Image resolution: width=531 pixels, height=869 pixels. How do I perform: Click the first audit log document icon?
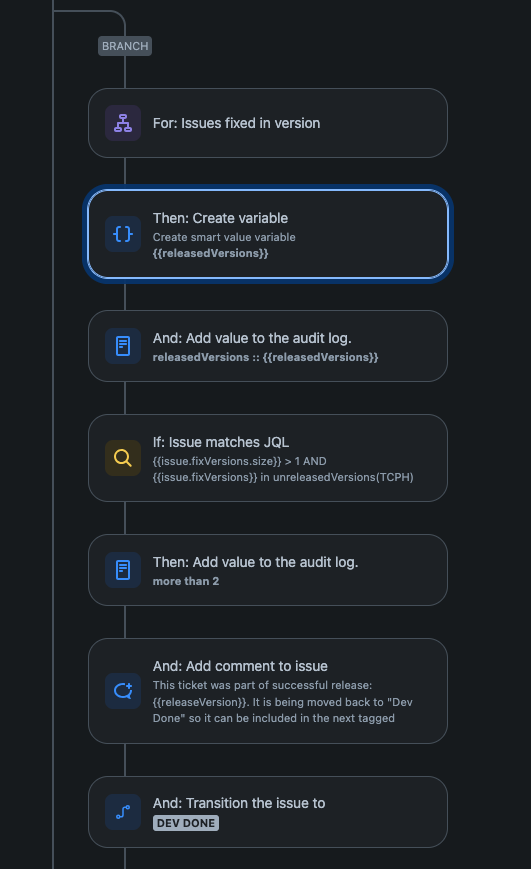[x=123, y=346]
